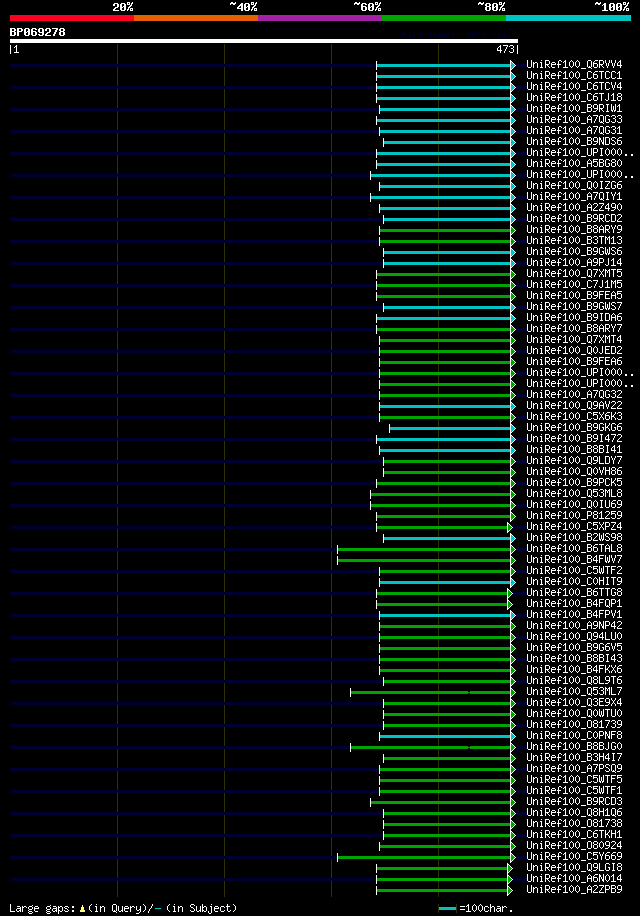Open hit UniRef100_Q7XMT5

pos(574,273)
